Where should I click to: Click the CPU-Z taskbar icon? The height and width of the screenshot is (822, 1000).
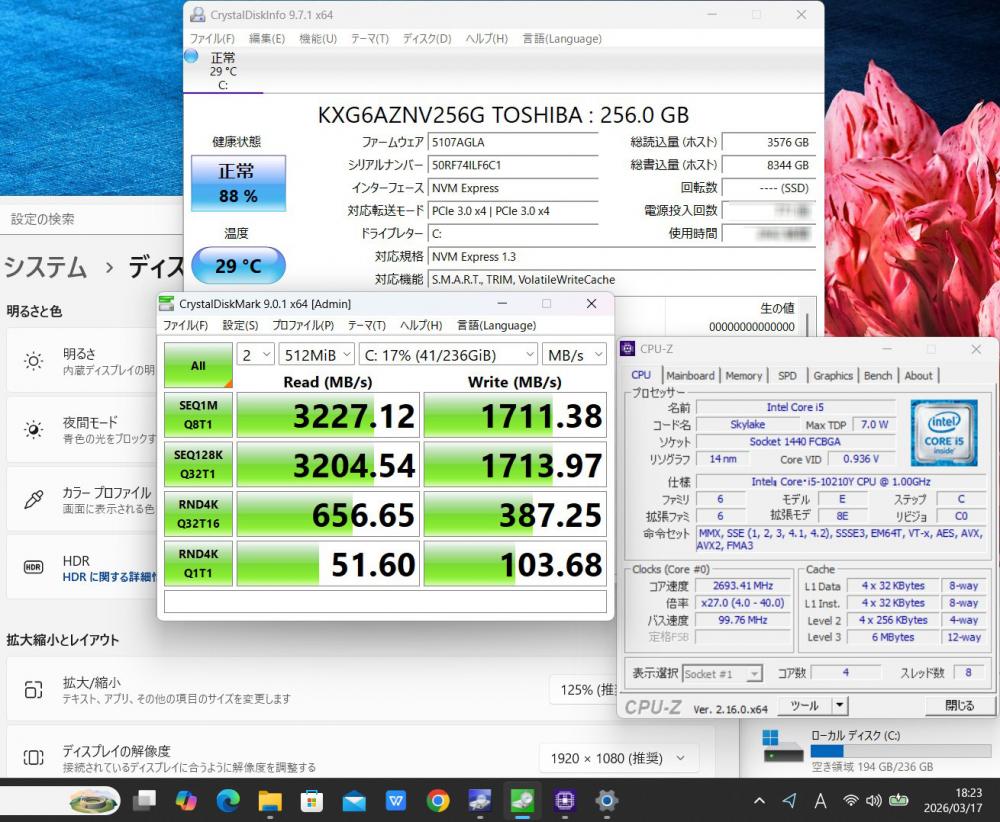(x=564, y=800)
